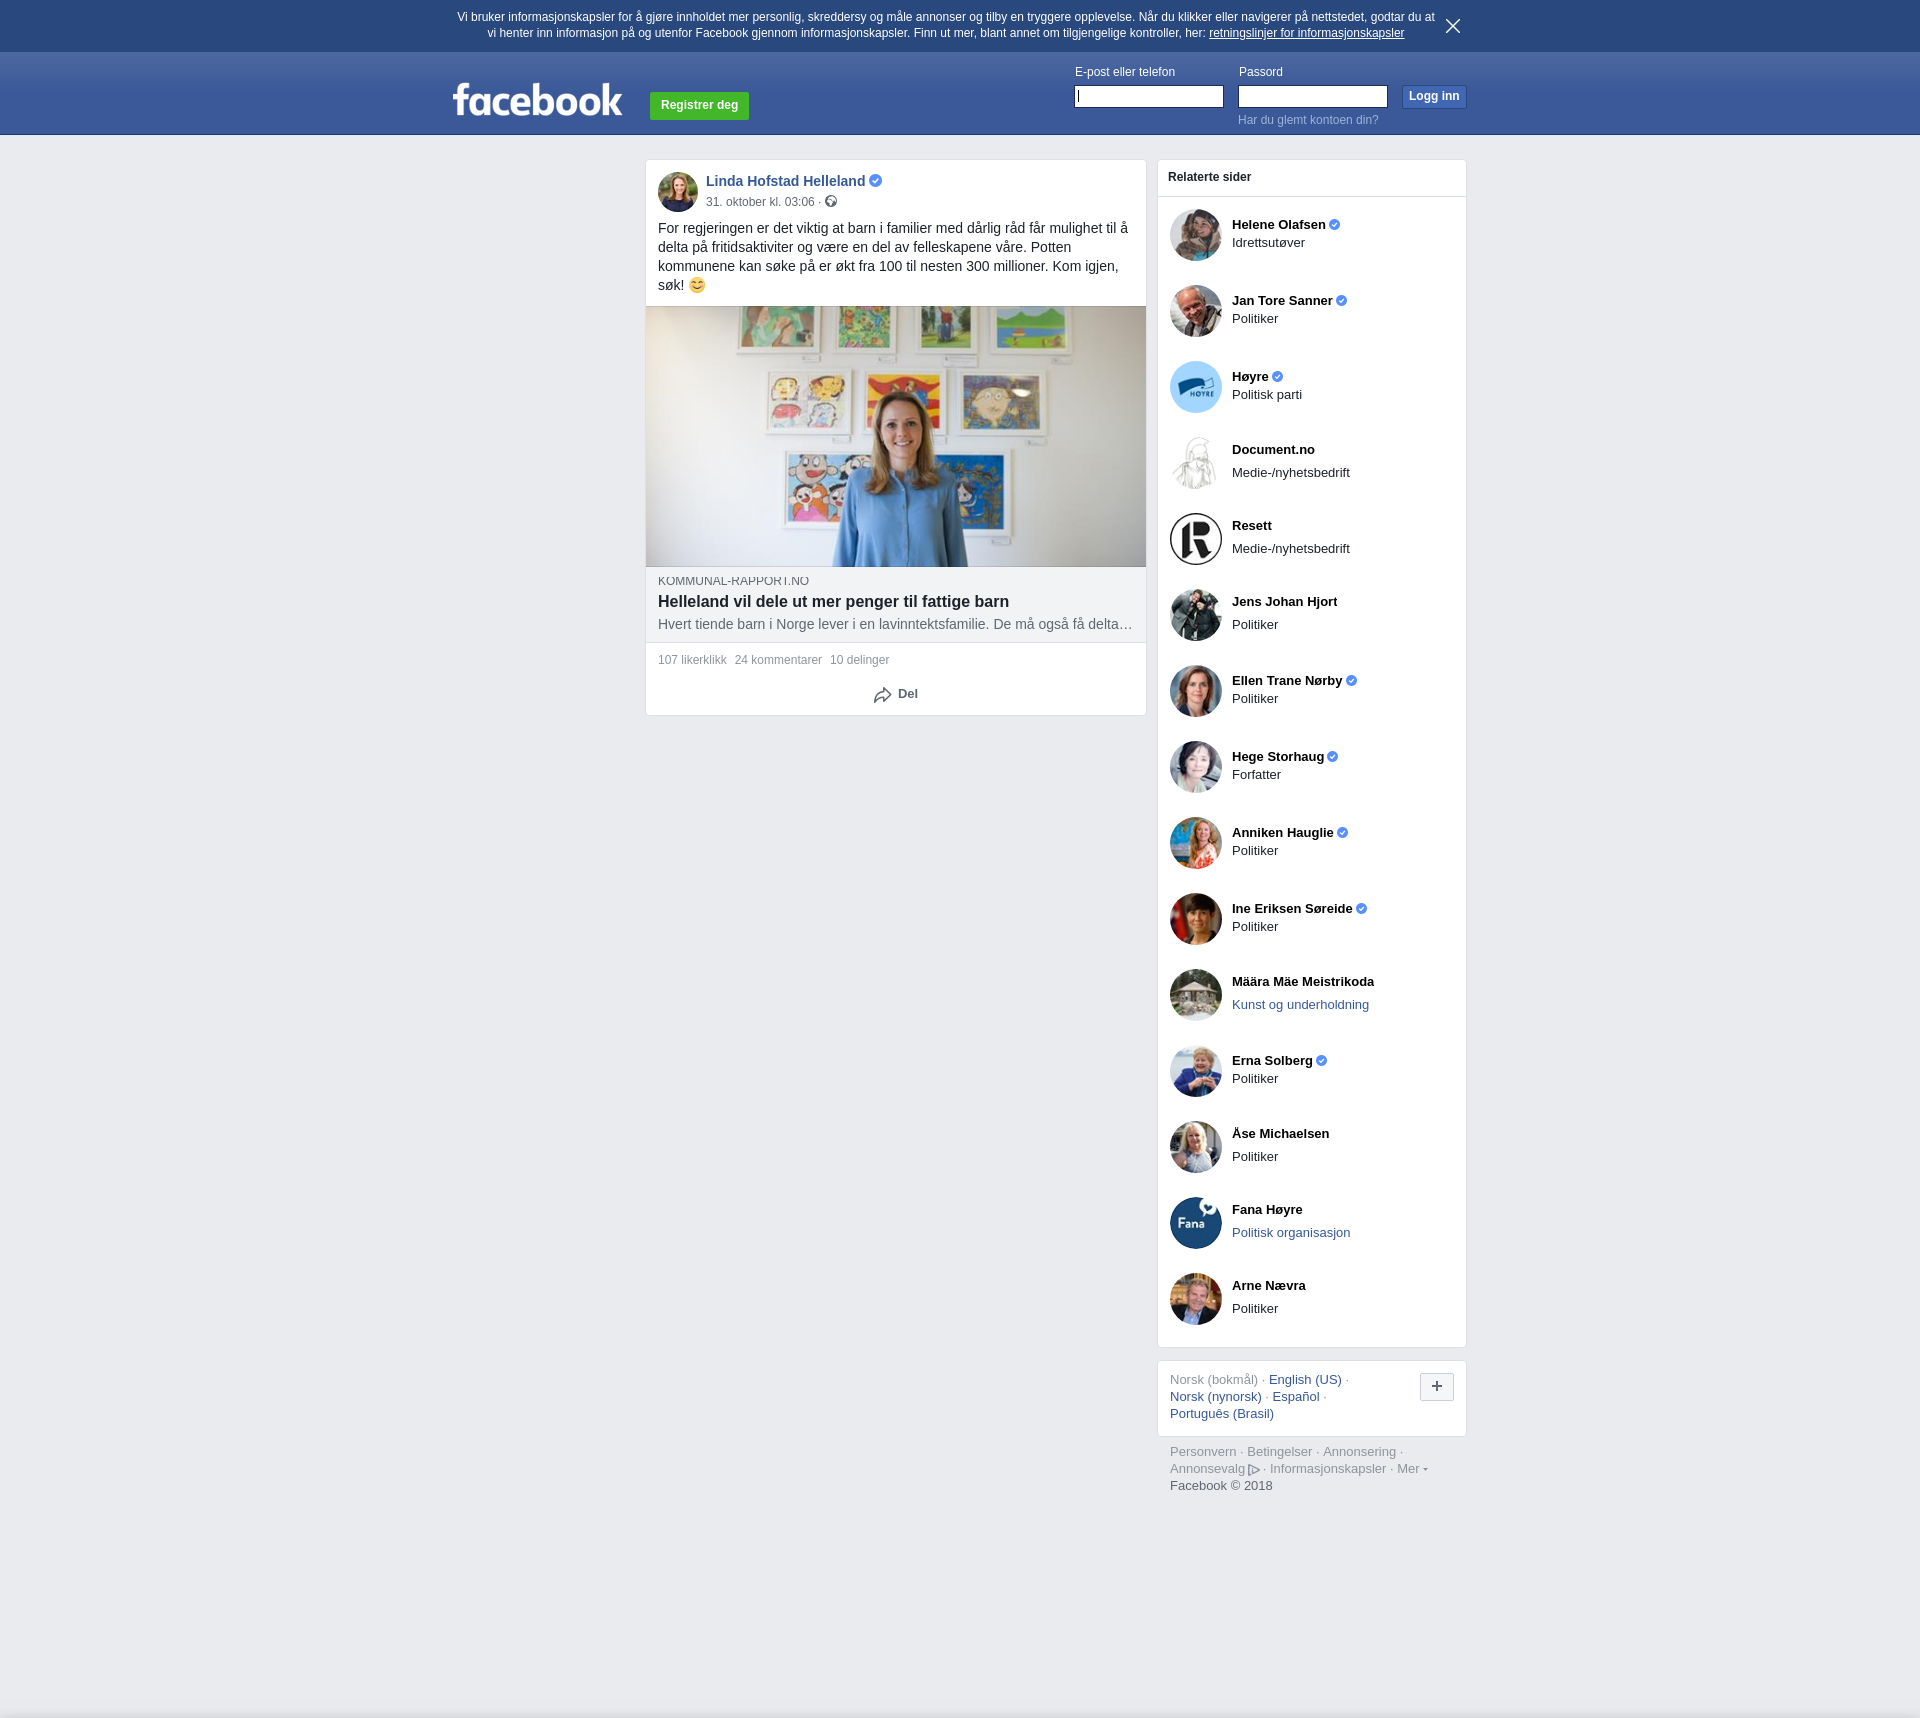Open Åse Michaelsen's avatar
This screenshot has height=1718, width=1920.
[x=1196, y=1147]
